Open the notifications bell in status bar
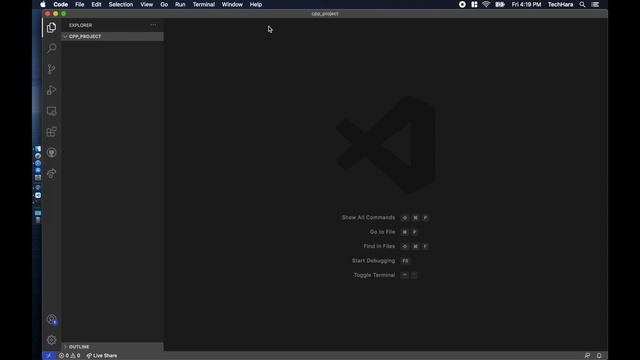The width and height of the screenshot is (640, 360). 599,356
